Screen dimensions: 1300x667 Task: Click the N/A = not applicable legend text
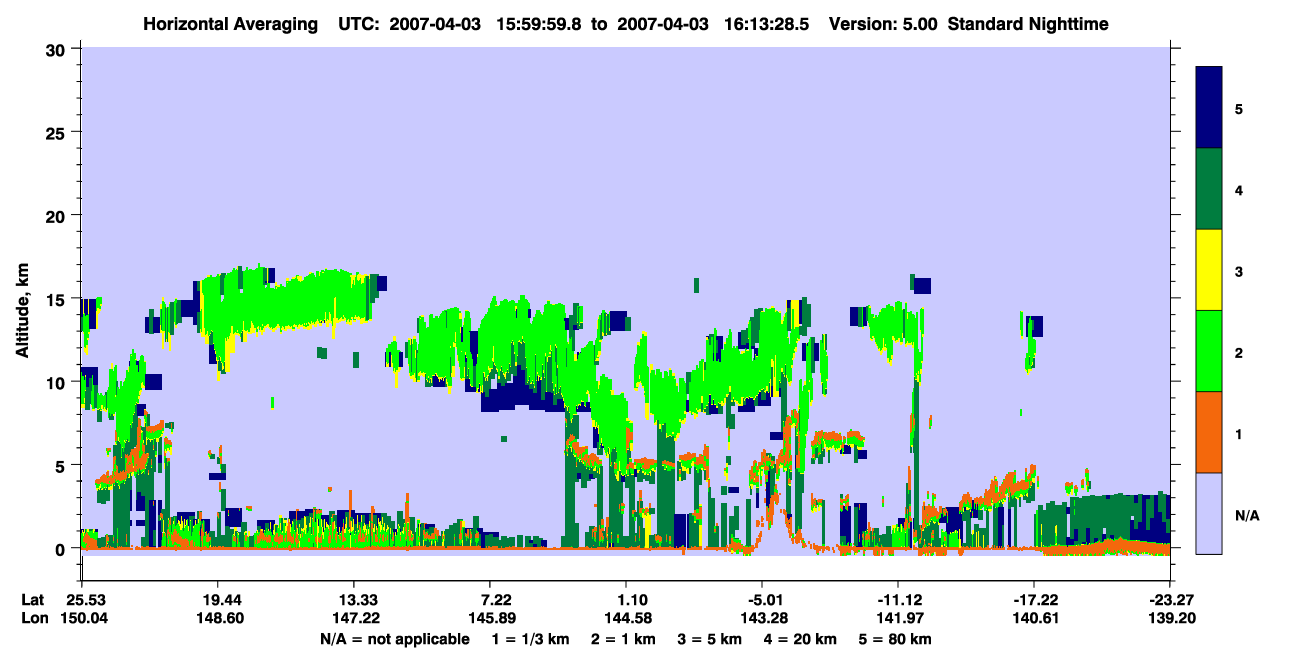click(x=394, y=639)
